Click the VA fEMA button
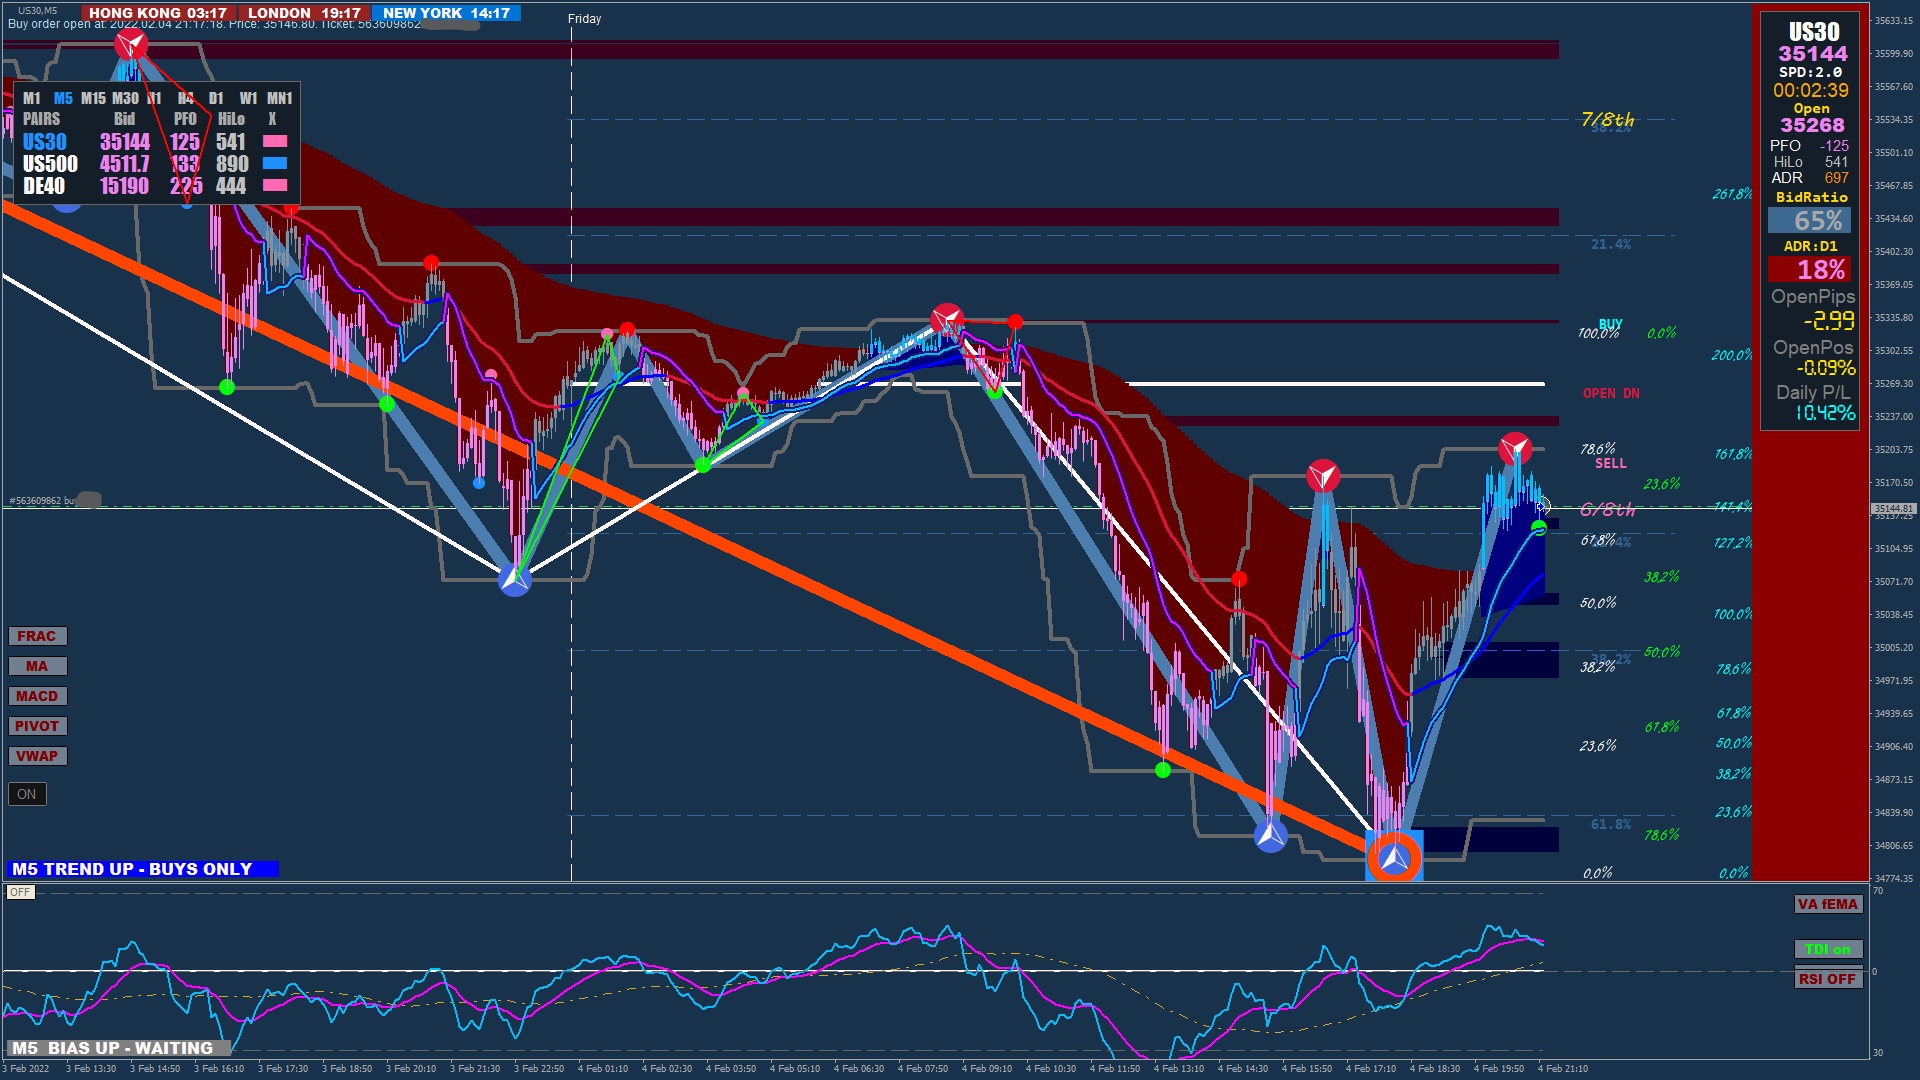 [x=1827, y=904]
